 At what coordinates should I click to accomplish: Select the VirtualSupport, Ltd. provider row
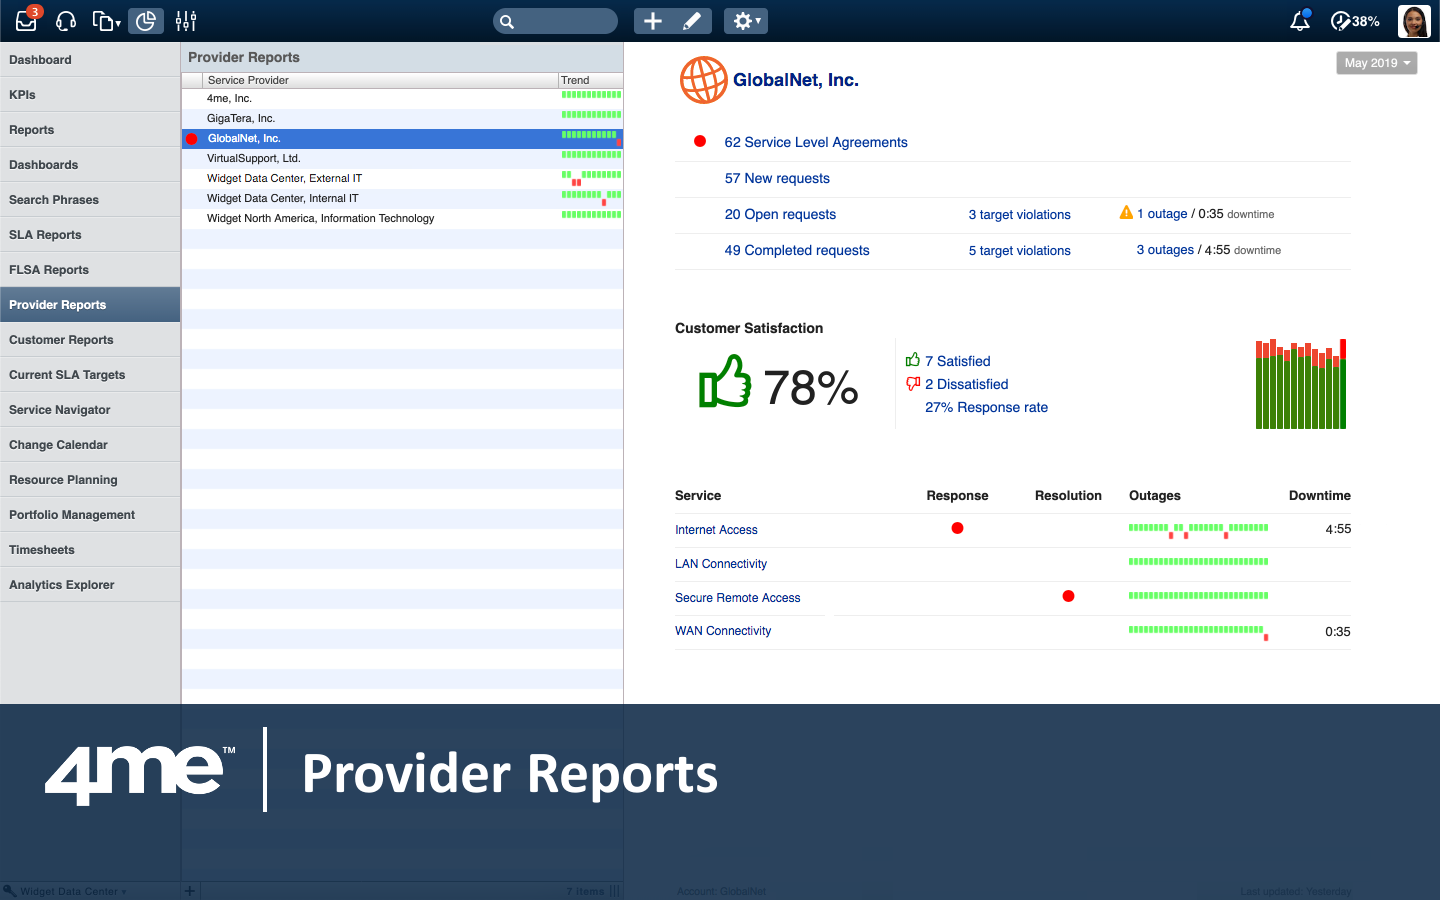click(x=402, y=159)
